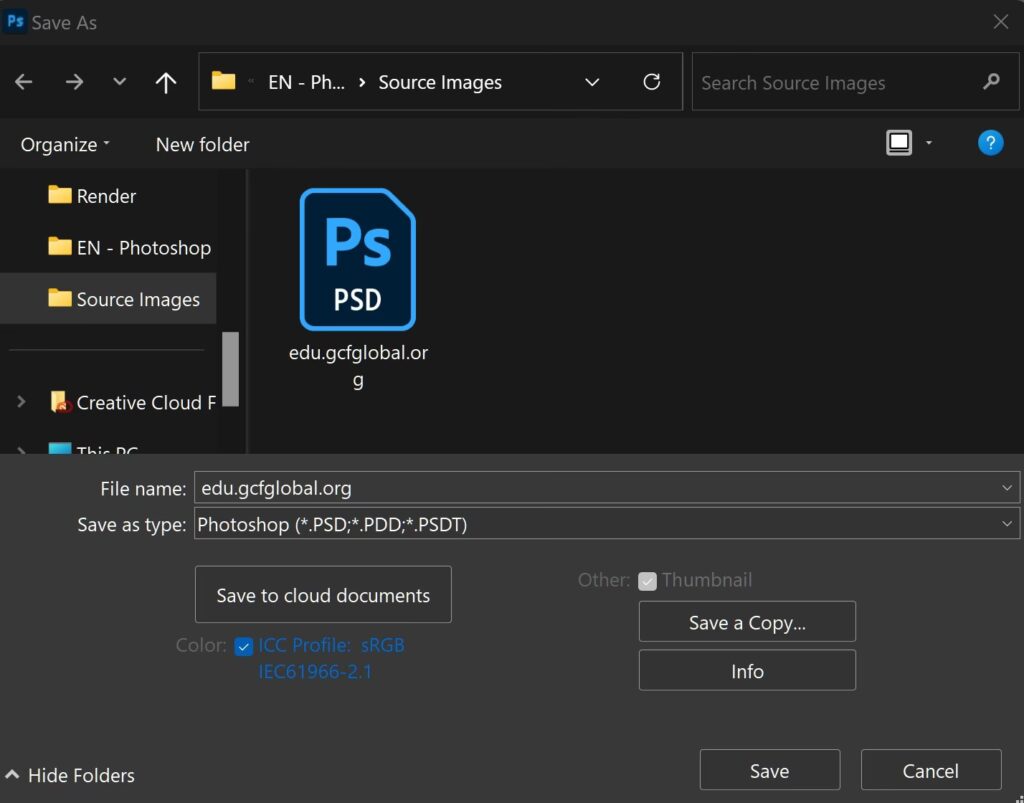This screenshot has width=1024, height=803.
Task: Click New folder in toolbar
Action: click(202, 144)
